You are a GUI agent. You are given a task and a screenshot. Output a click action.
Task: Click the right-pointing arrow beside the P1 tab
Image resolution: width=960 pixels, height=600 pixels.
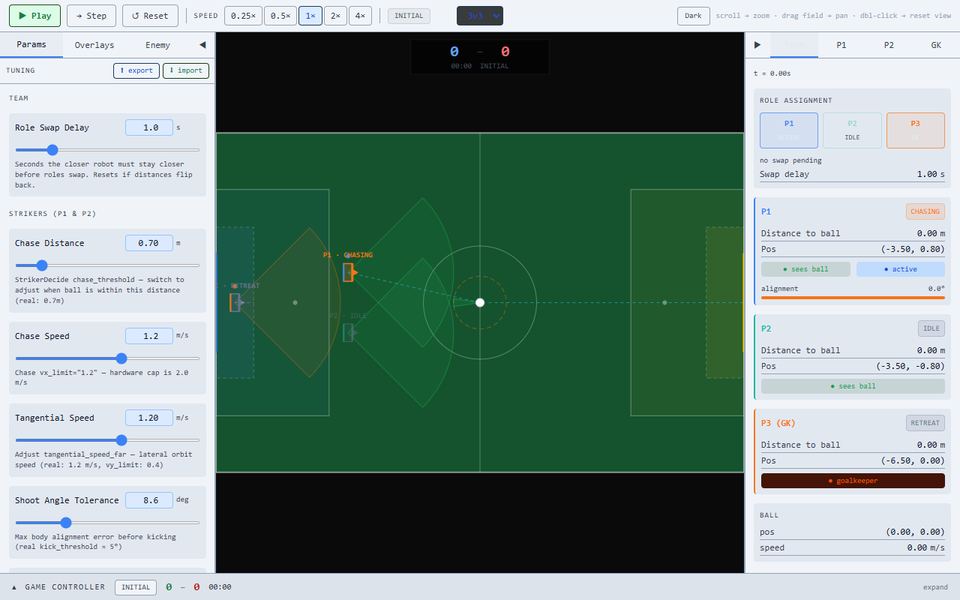pos(757,45)
